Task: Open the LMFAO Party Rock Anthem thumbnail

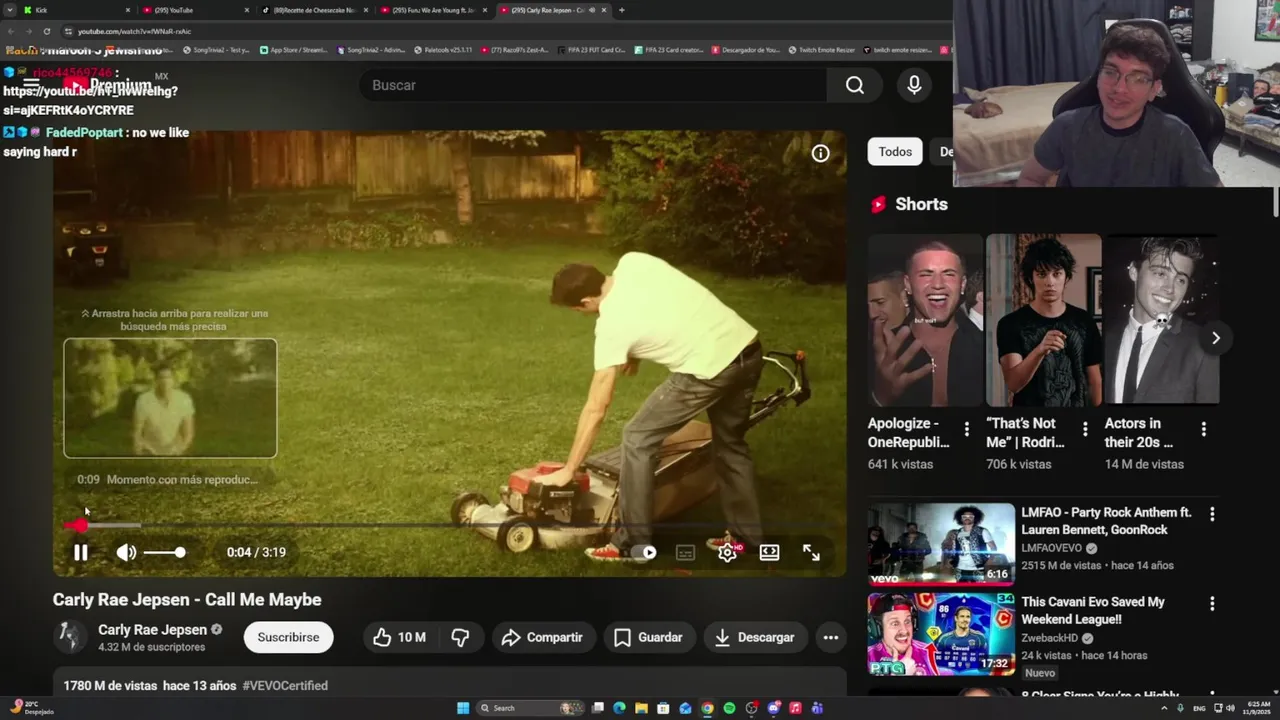Action: click(x=941, y=544)
